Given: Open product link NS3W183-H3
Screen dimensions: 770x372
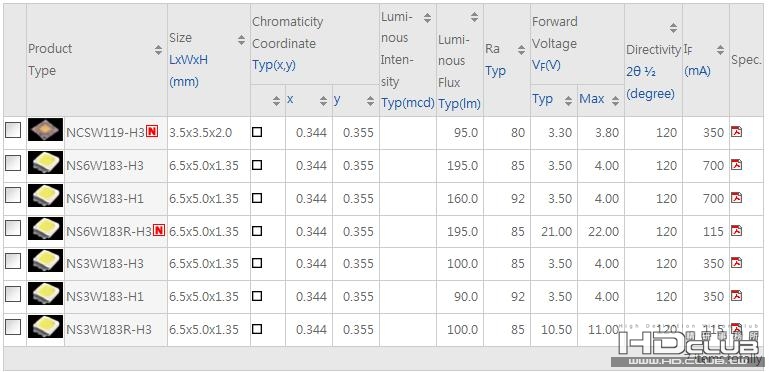Looking at the screenshot, I should point(105,264).
